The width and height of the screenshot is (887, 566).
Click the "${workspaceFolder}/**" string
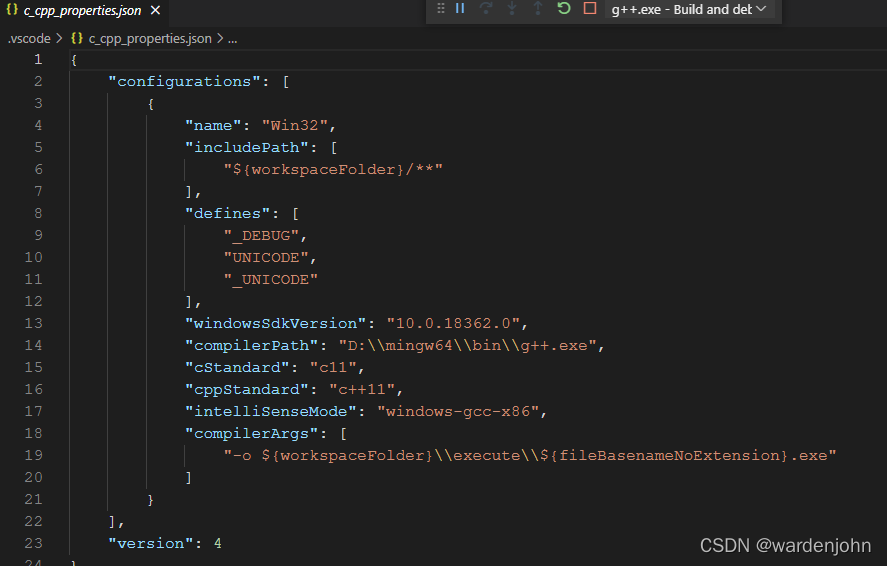pos(333,170)
